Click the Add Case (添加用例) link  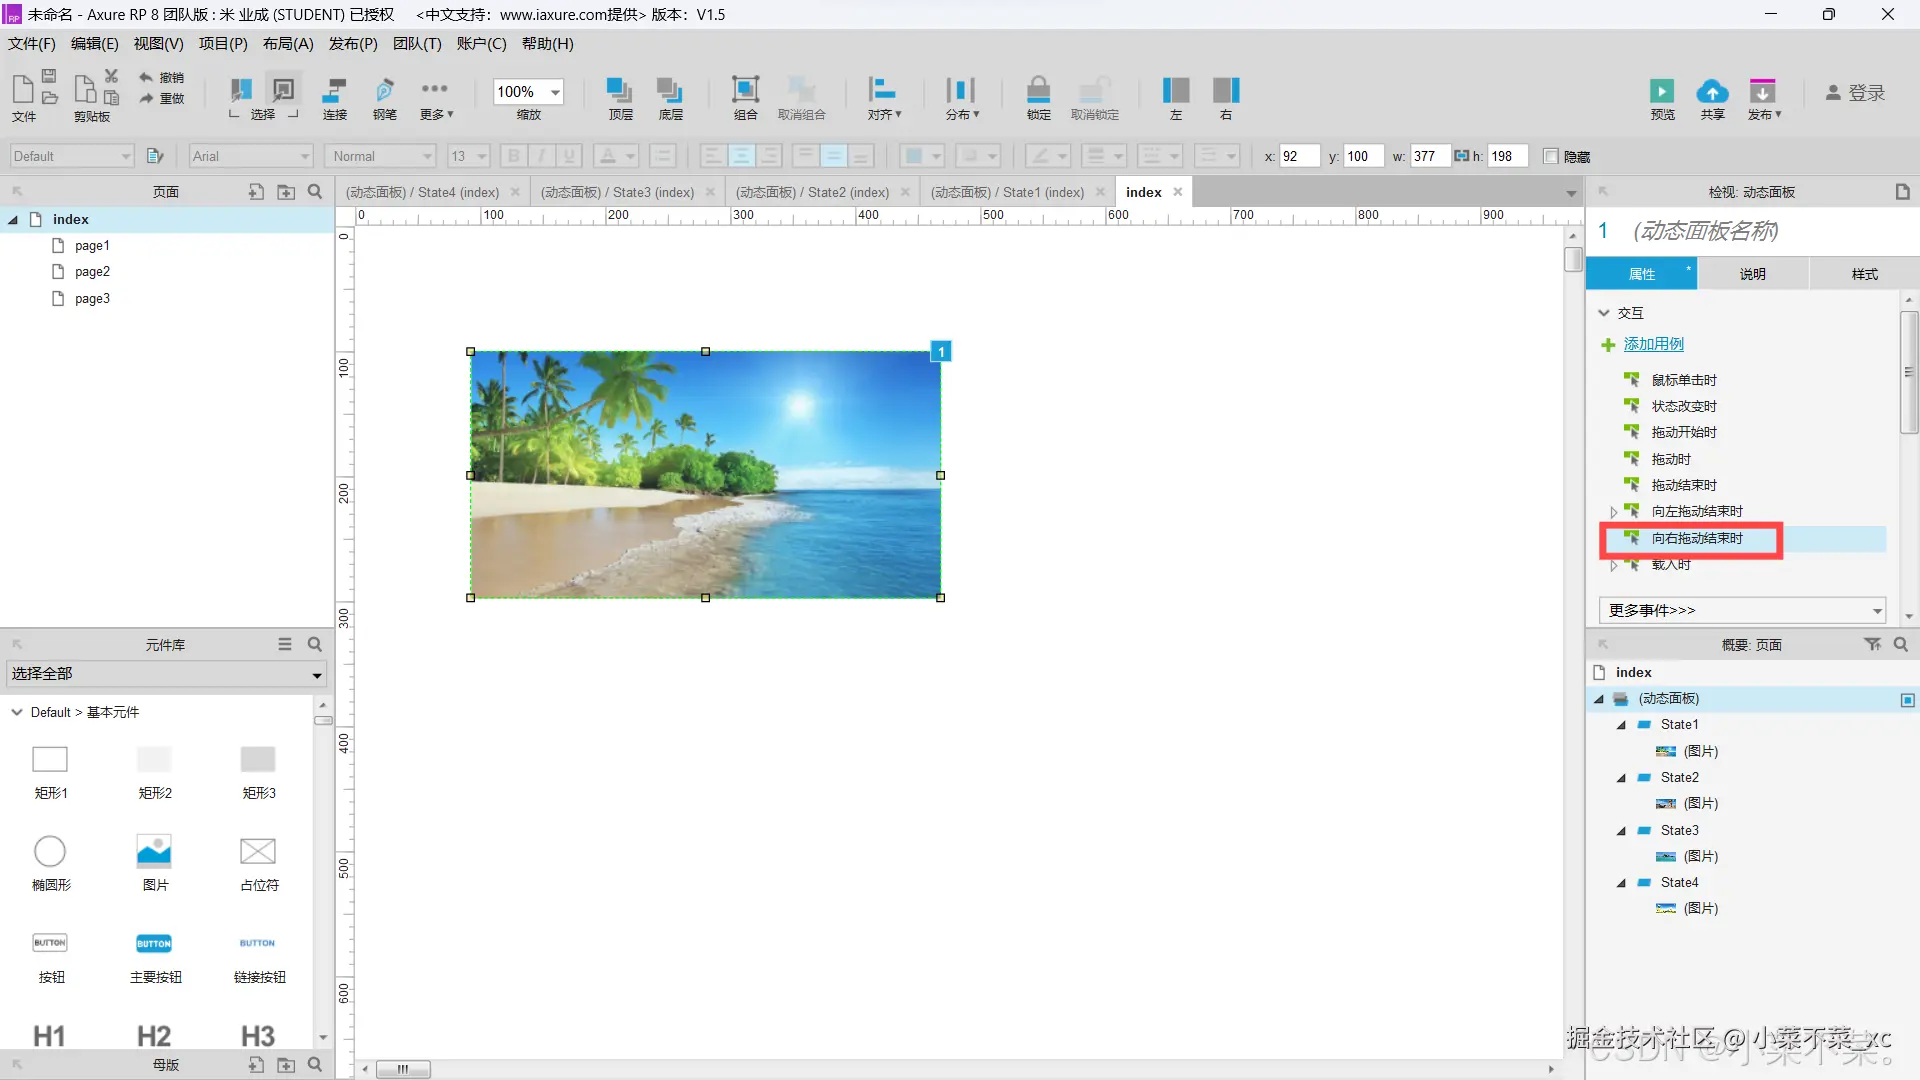pos(1653,344)
